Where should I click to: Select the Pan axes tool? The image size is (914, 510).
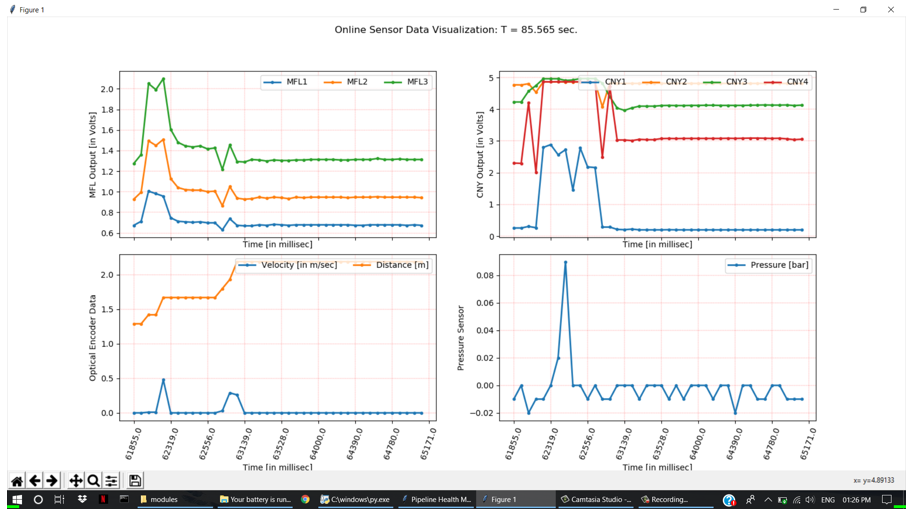click(75, 481)
